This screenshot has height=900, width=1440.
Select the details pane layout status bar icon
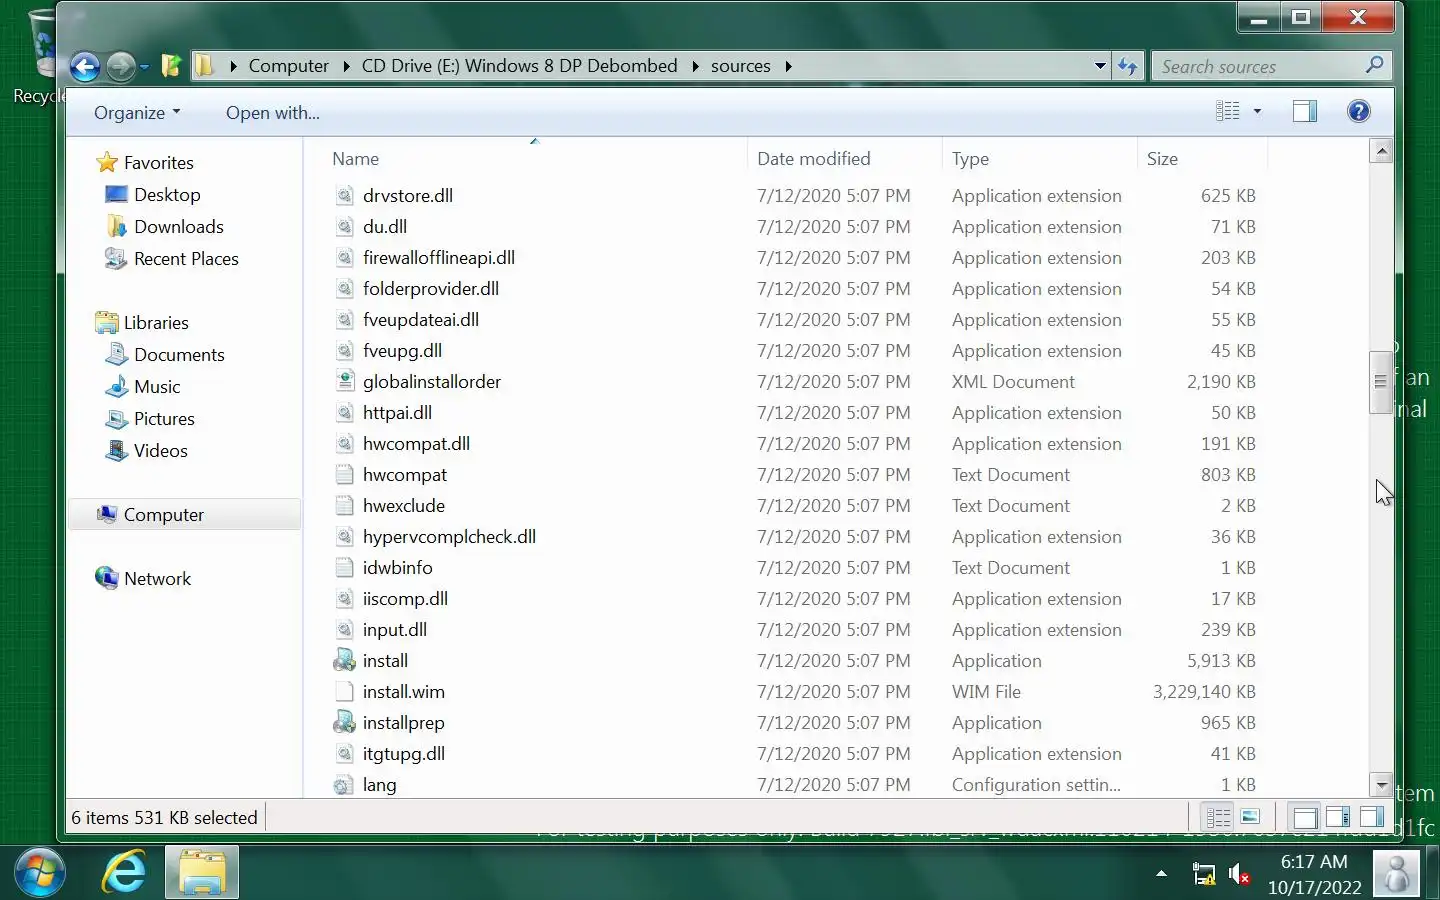click(1338, 817)
